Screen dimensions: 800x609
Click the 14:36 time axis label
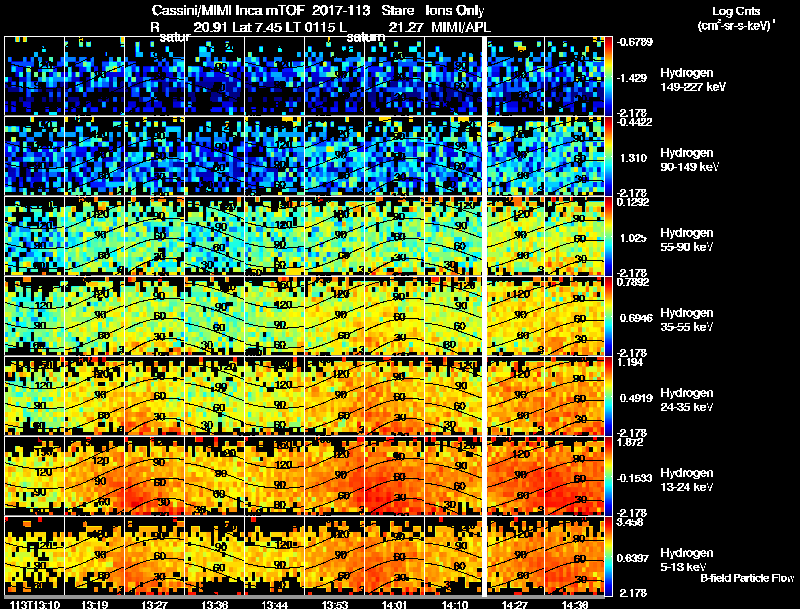[575, 604]
